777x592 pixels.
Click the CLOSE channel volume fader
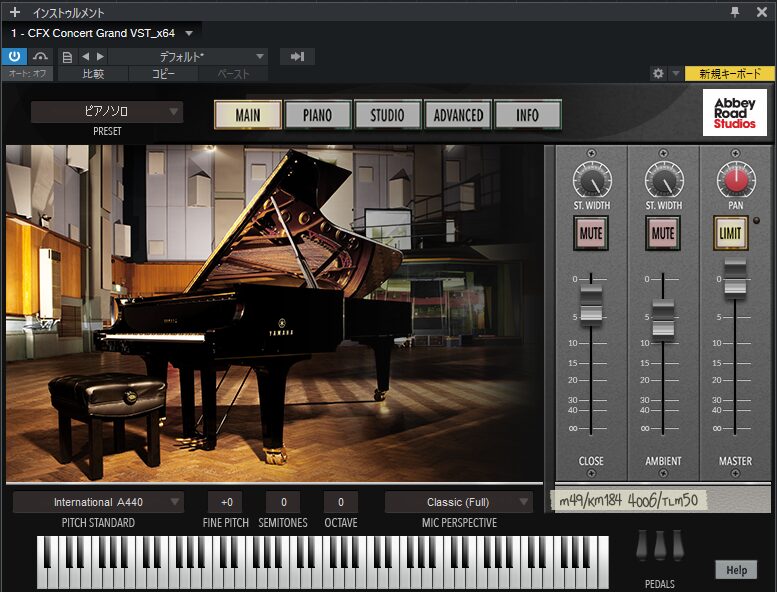pos(591,305)
